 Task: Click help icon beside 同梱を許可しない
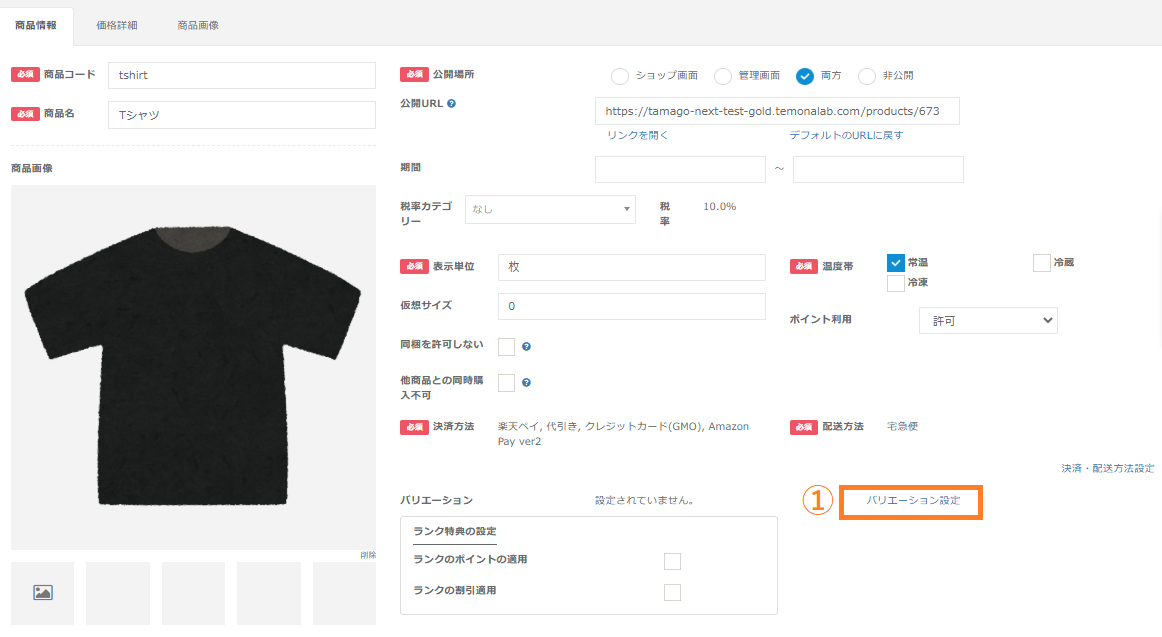(526, 347)
